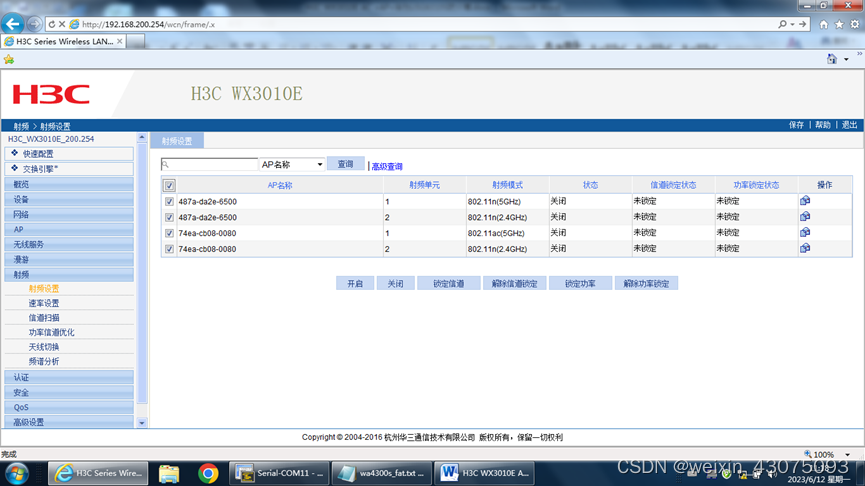Viewport: 865px width, 486px height.
Task: Switch to H3C WX3010E Word document in taskbar
Action: point(484,473)
